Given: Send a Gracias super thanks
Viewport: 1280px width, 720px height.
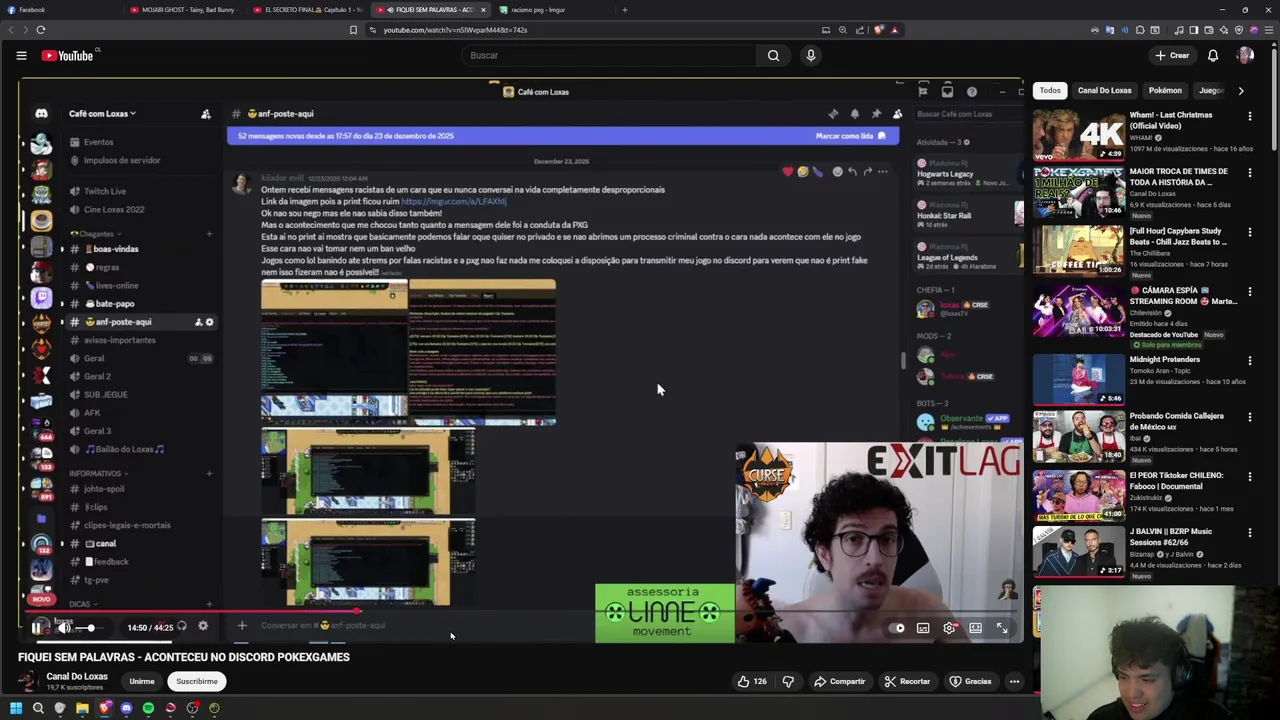Looking at the screenshot, I should click(x=970, y=682).
